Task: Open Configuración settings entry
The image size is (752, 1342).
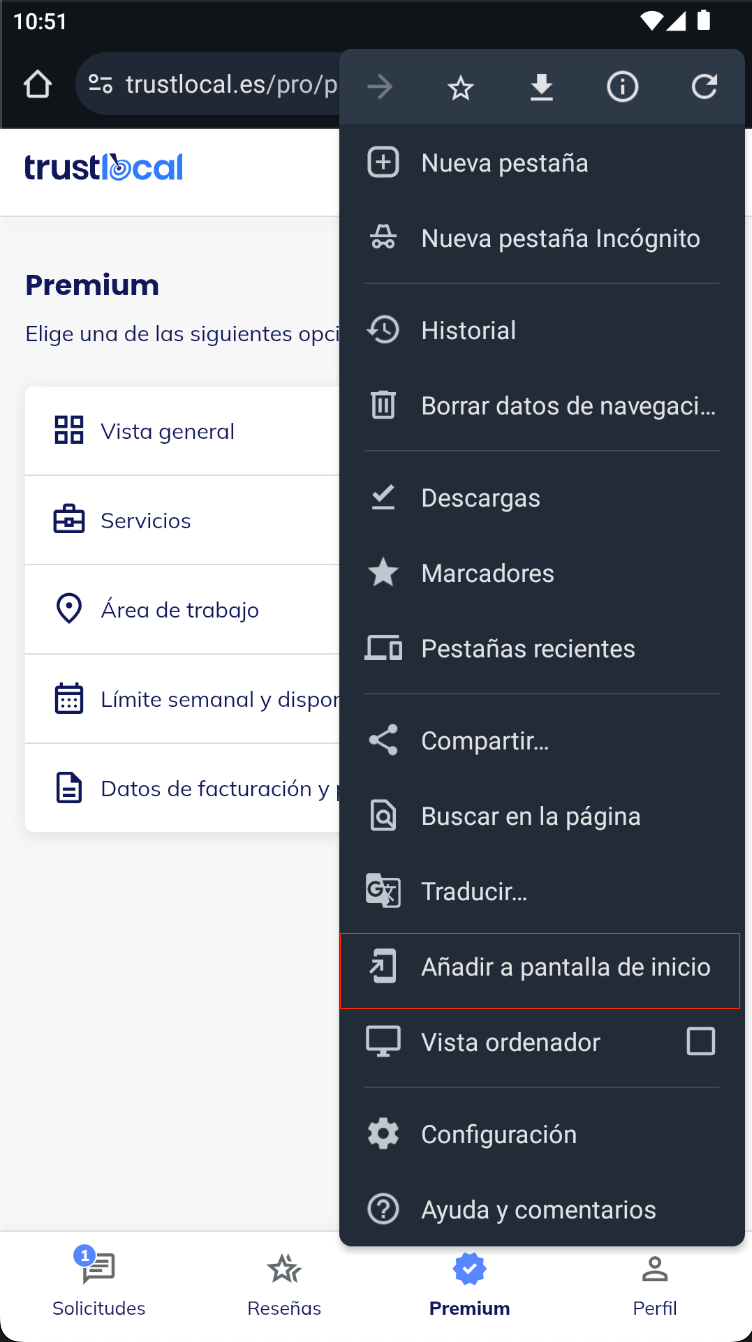Action: [542, 1134]
